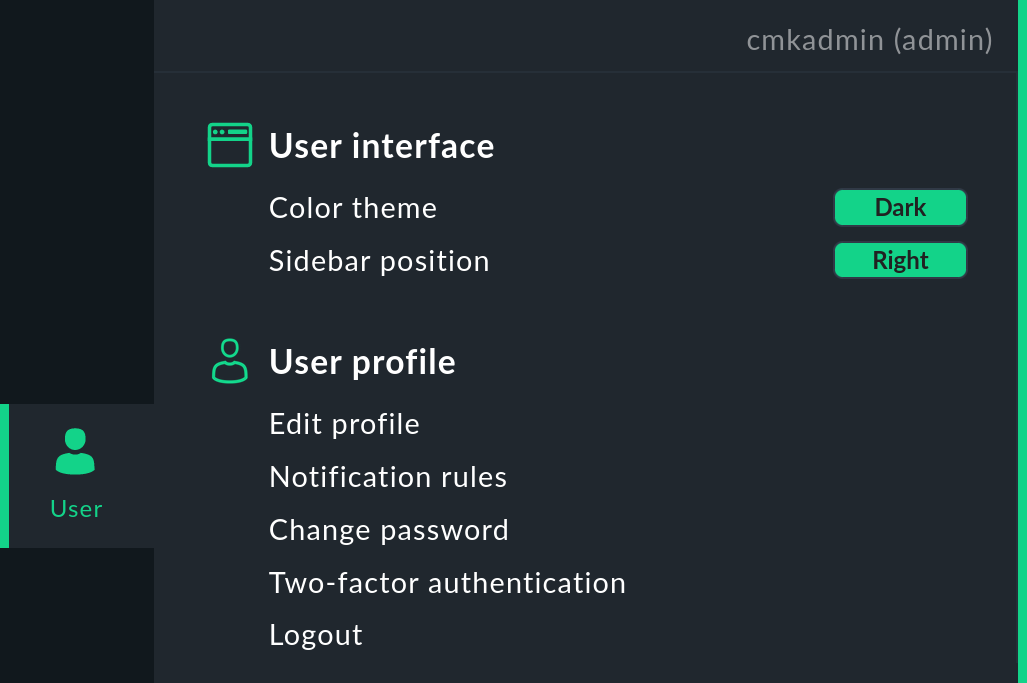Click the empty navigation bar area below User

pyautogui.click(x=76, y=615)
